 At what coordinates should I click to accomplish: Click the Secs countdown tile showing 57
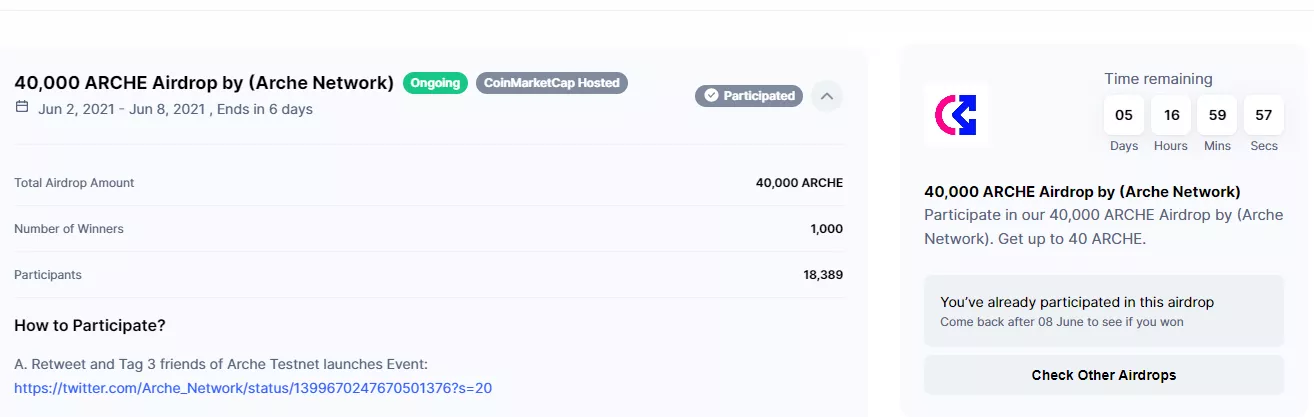click(x=1264, y=115)
